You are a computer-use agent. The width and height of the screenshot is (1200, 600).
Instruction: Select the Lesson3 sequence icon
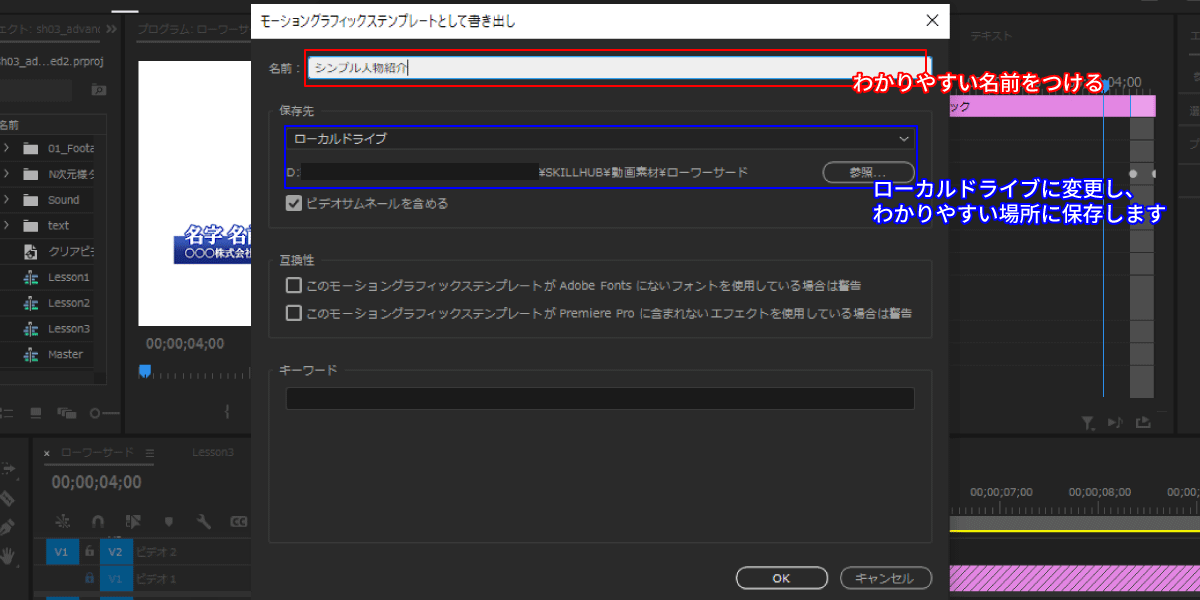pos(30,329)
